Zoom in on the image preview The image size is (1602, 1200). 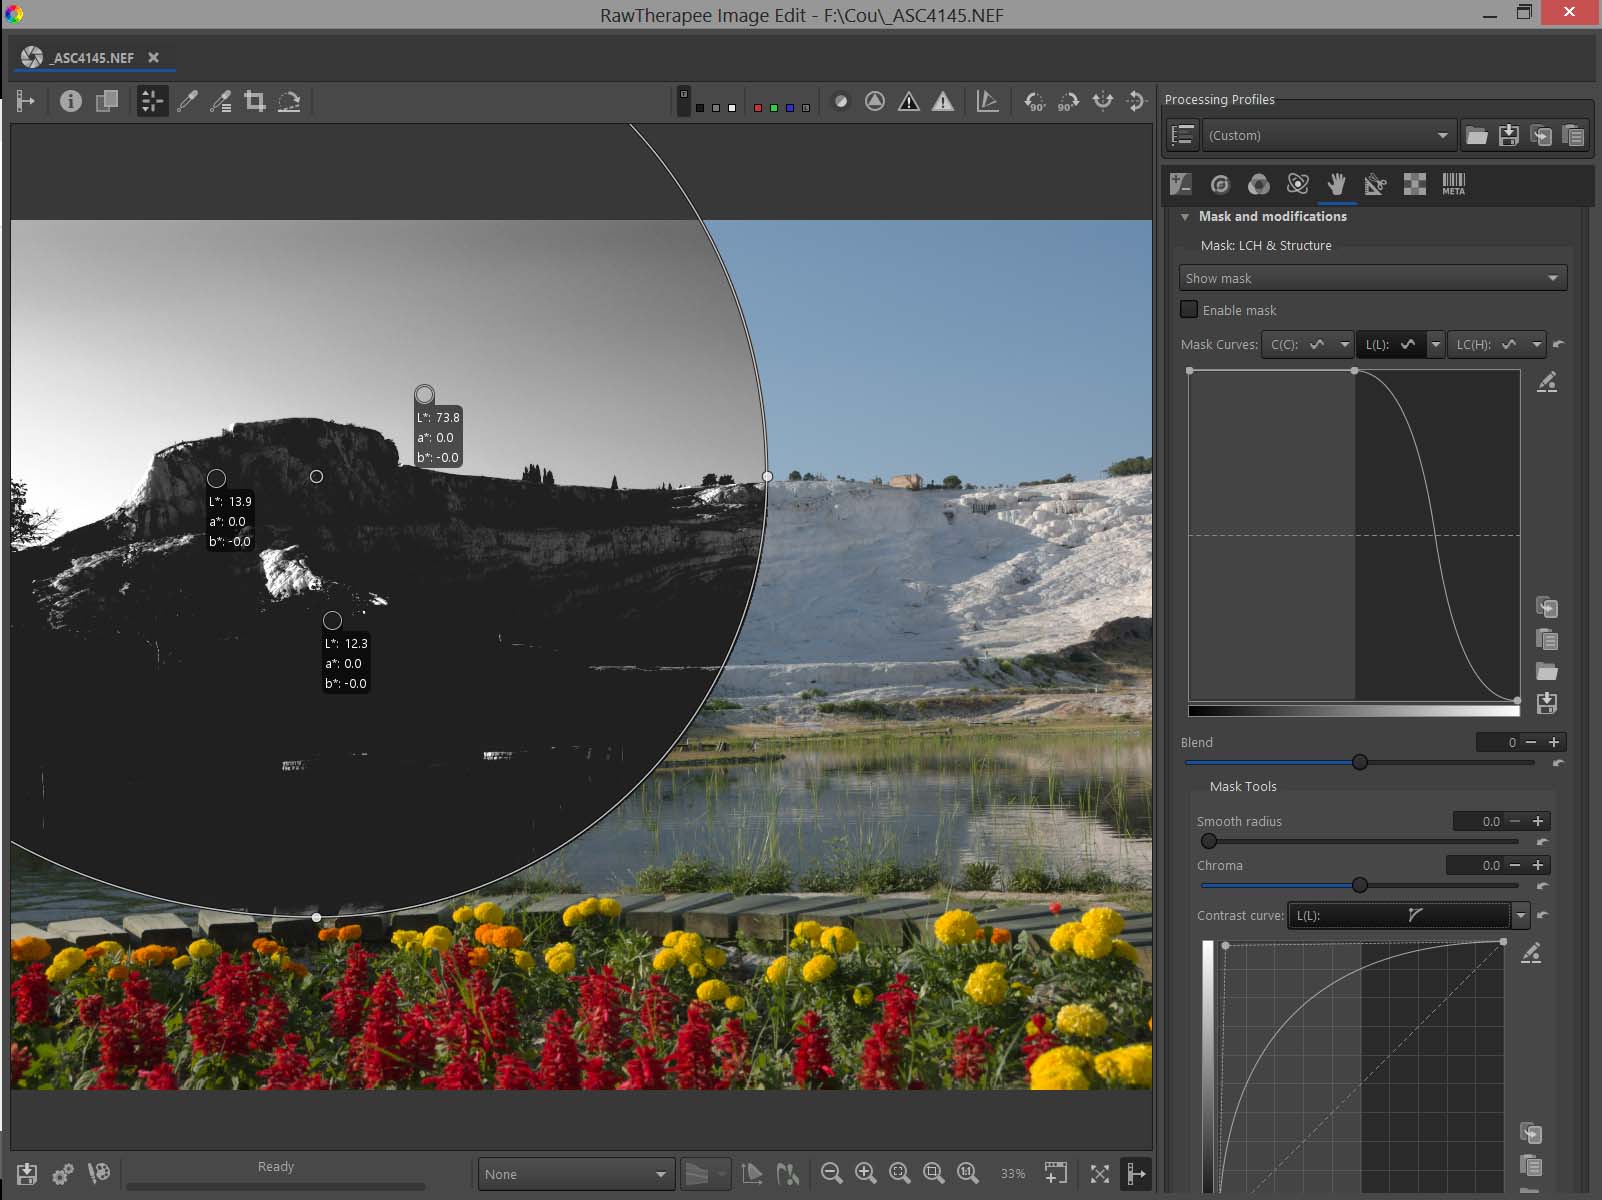point(866,1173)
